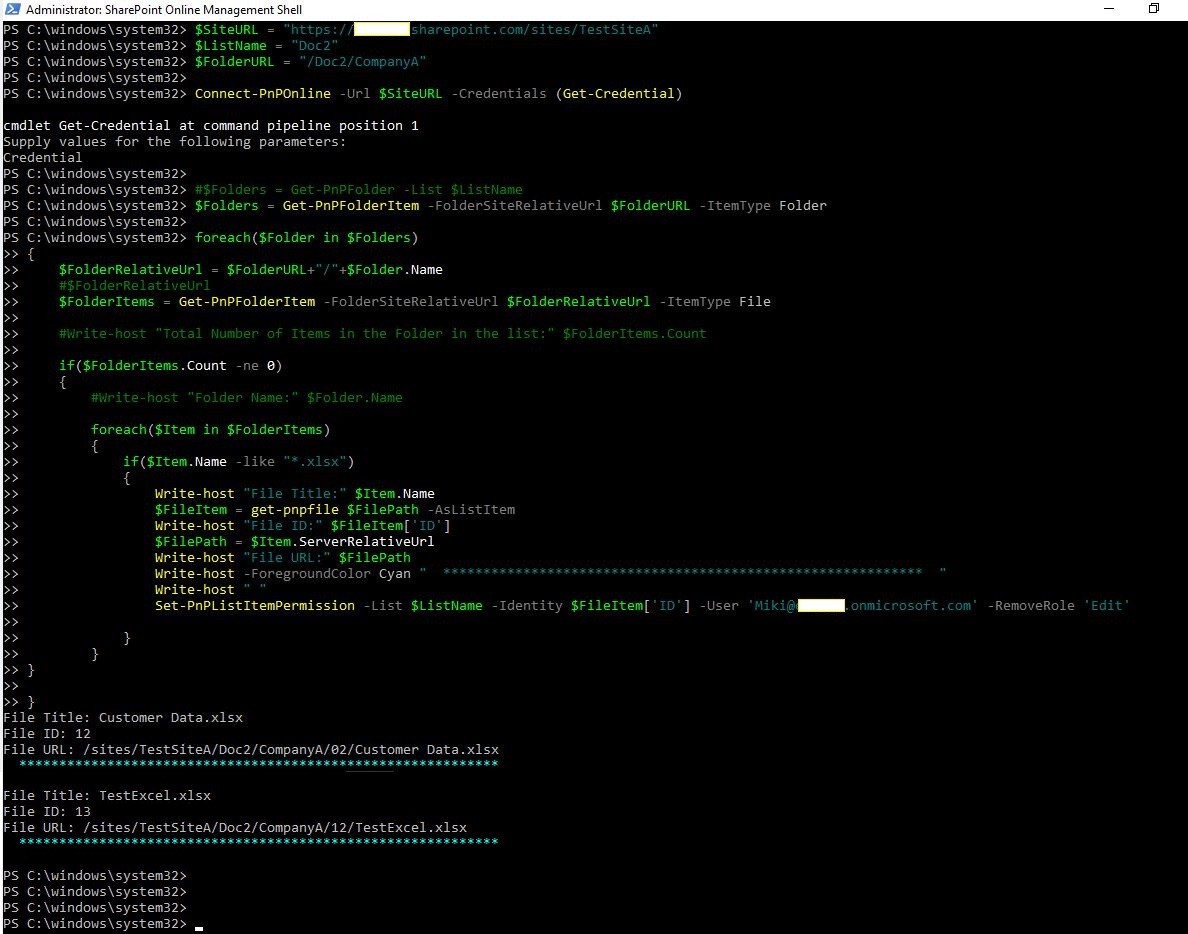The width and height of the screenshot is (1188, 934).
Task: Click 'Supply values for the following parameters:' line
Action: (x=174, y=142)
